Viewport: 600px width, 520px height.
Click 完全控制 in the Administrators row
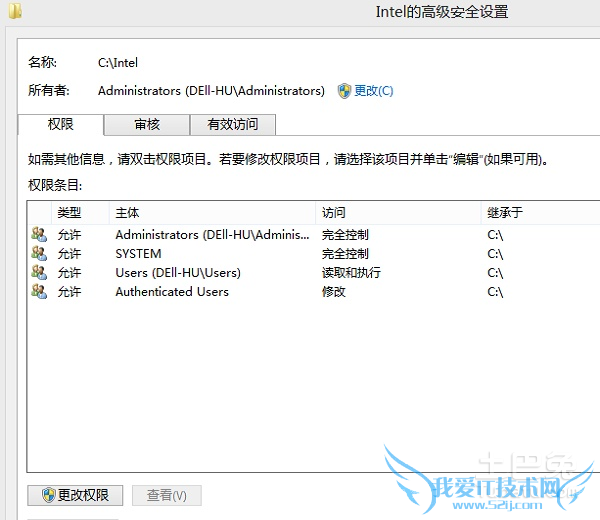[x=345, y=235]
